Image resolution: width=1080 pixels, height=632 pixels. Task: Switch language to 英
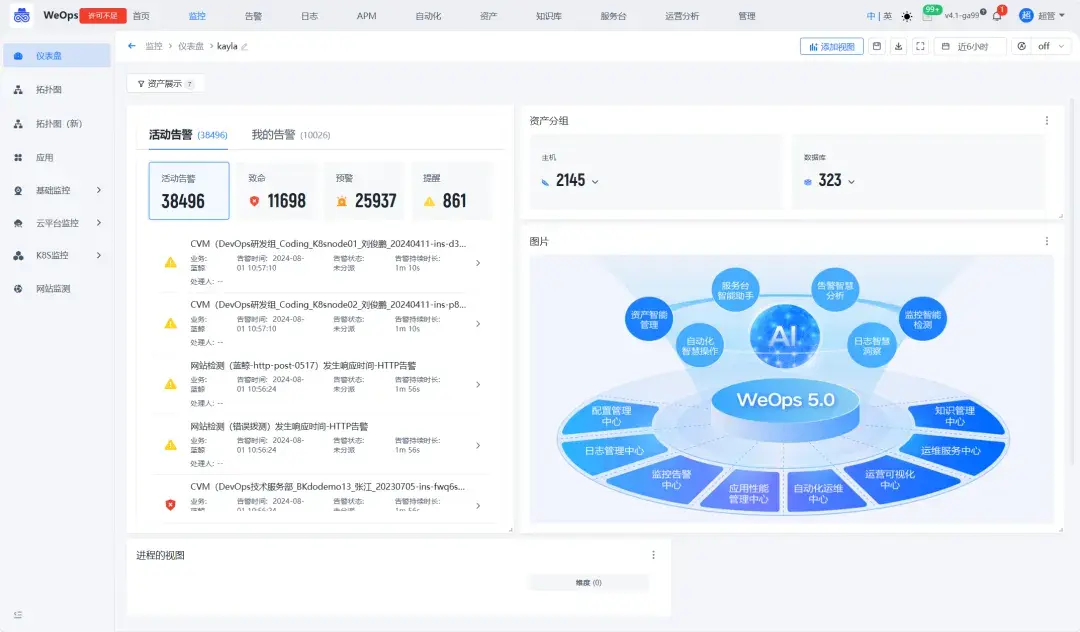887,16
